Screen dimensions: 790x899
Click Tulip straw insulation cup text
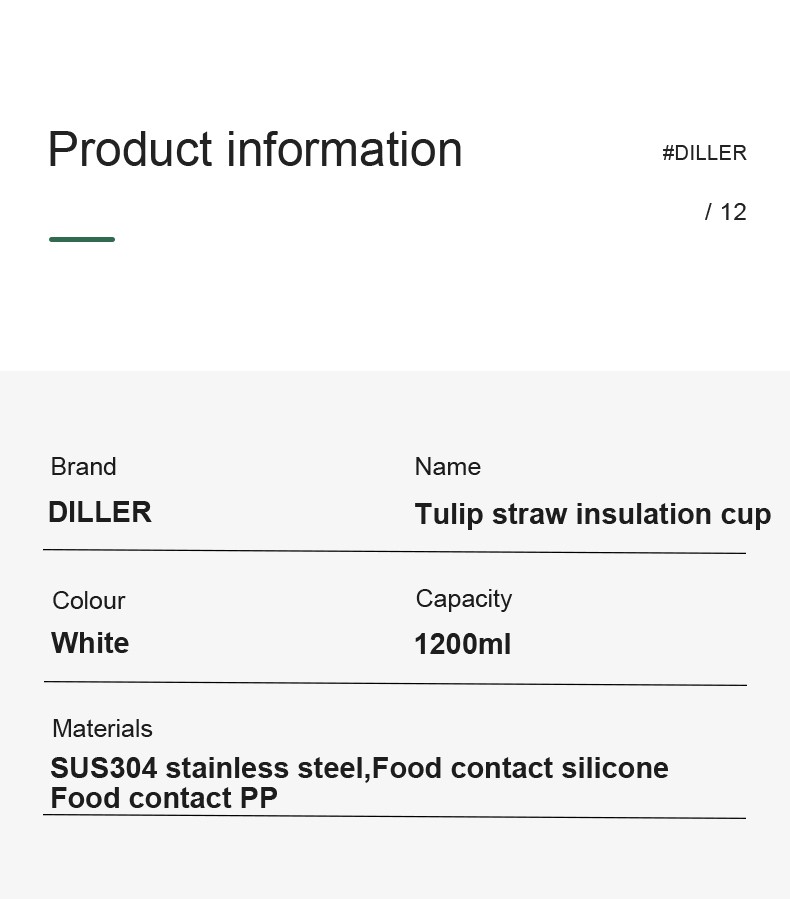coord(593,514)
